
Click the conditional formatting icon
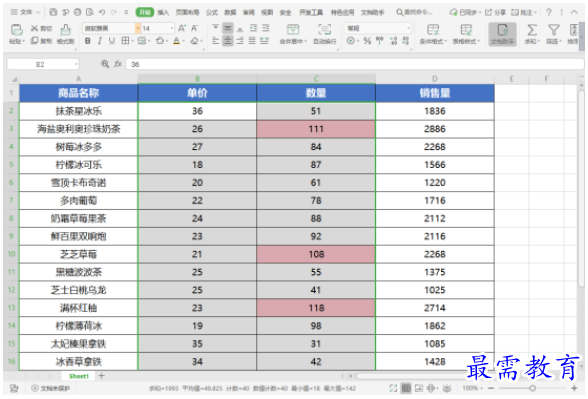[433, 30]
